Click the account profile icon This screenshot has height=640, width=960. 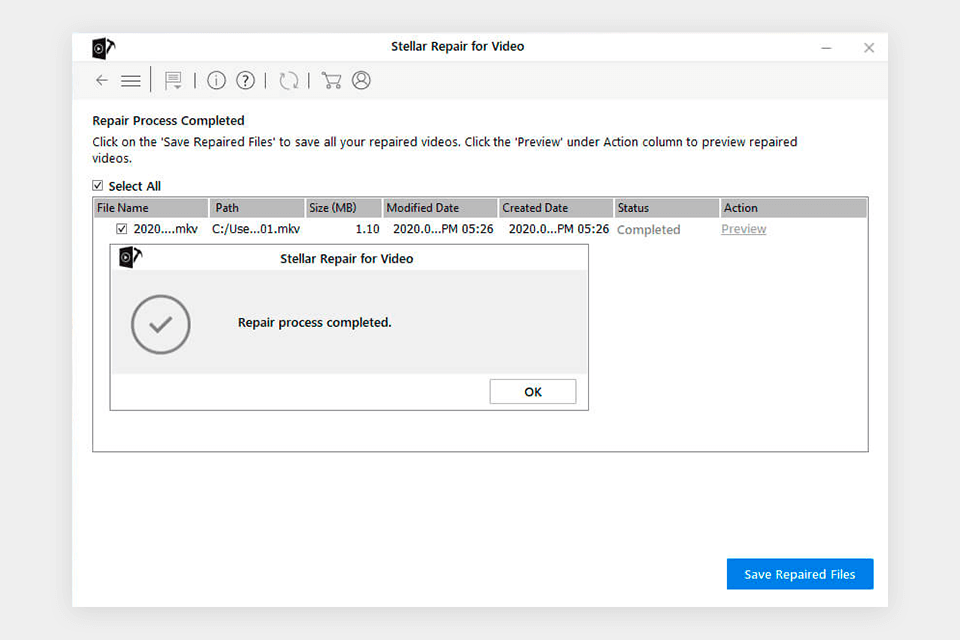361,80
